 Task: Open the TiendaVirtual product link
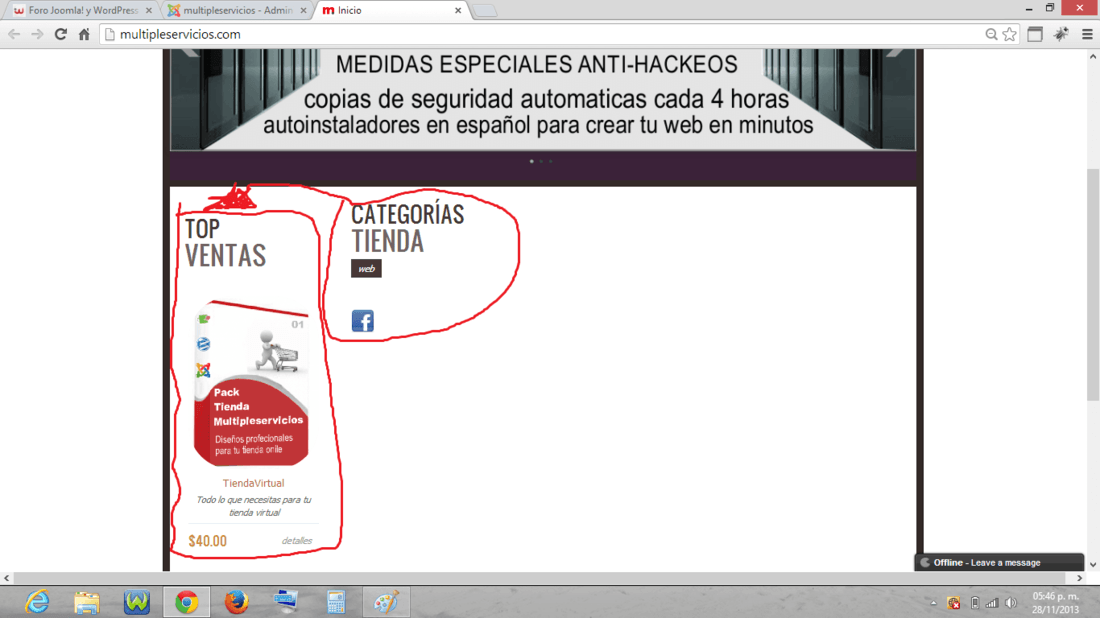click(x=253, y=483)
